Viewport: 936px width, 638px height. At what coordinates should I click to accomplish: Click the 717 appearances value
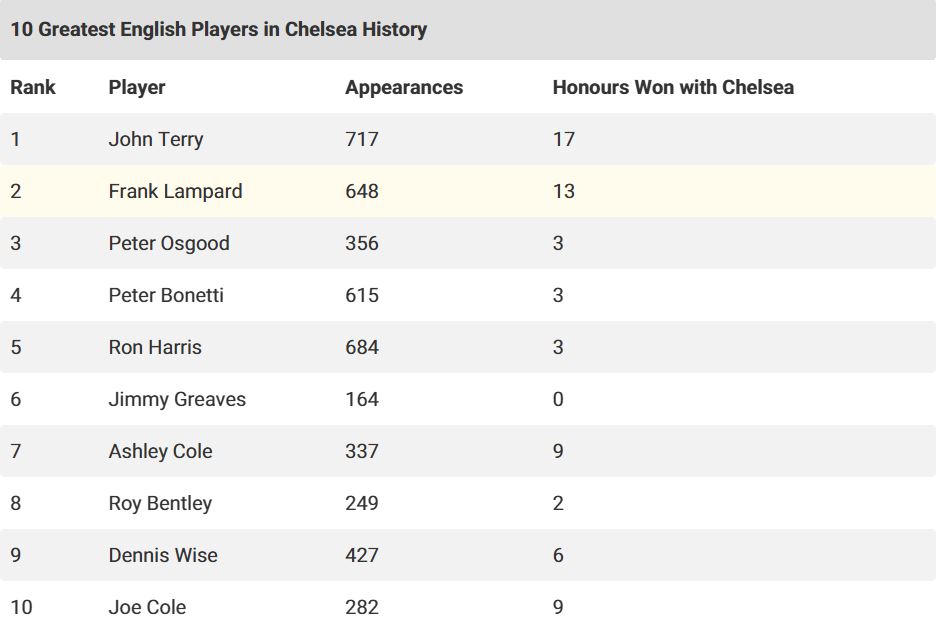click(362, 139)
